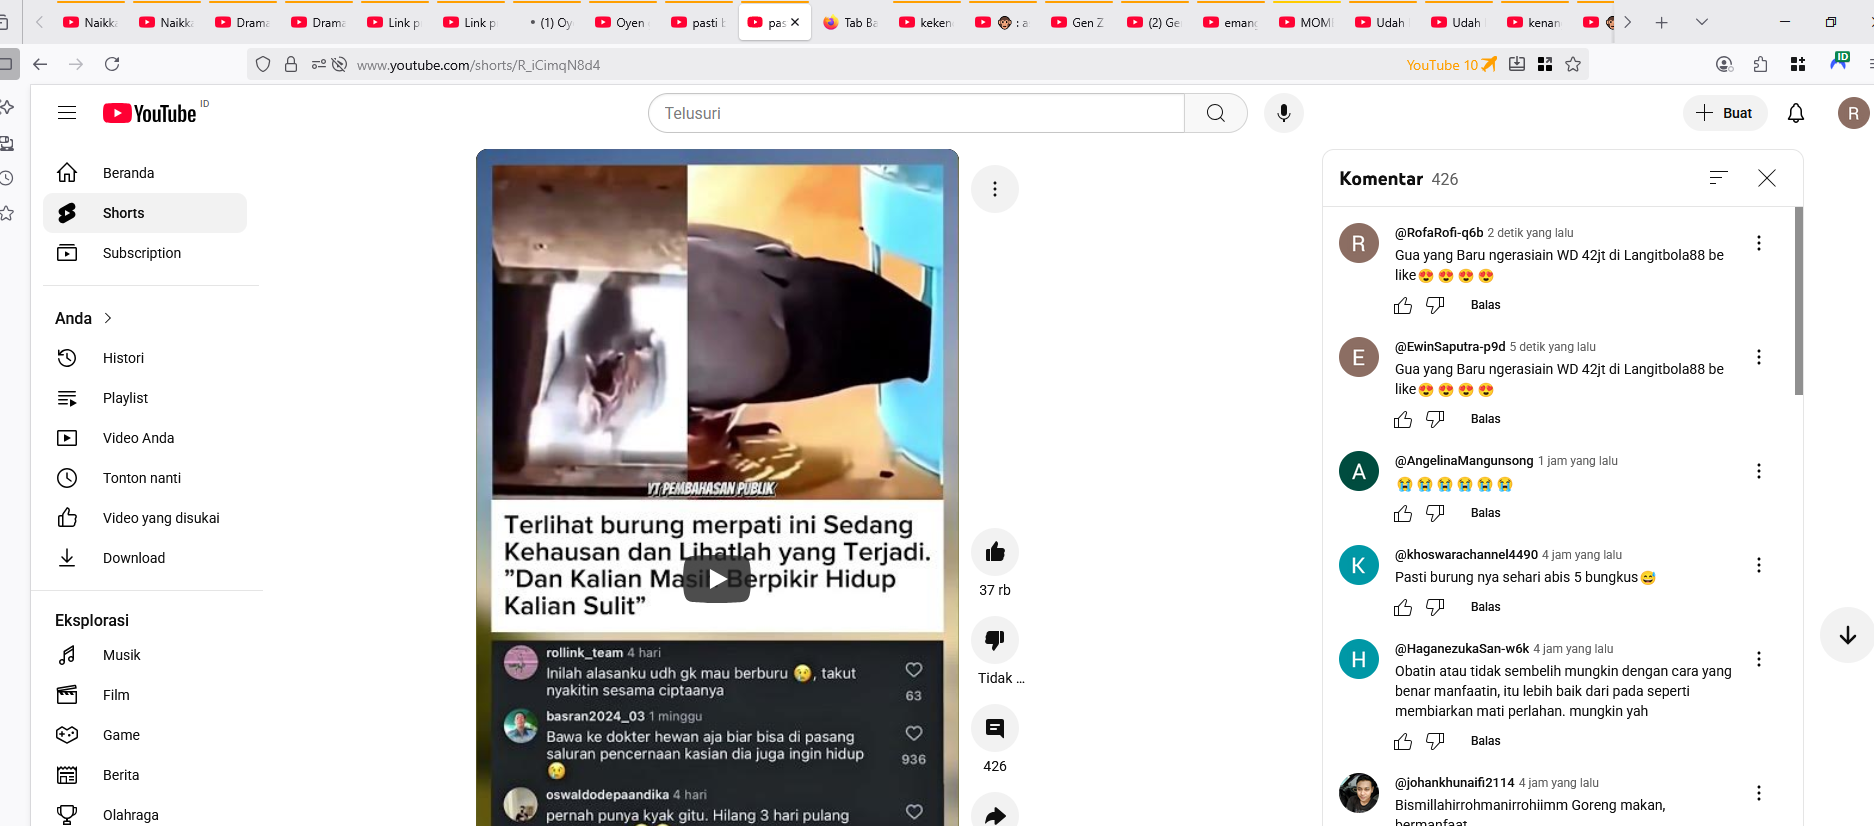Image resolution: width=1874 pixels, height=826 pixels.
Task: Like the Short with 37 rb likes
Action: click(x=995, y=552)
